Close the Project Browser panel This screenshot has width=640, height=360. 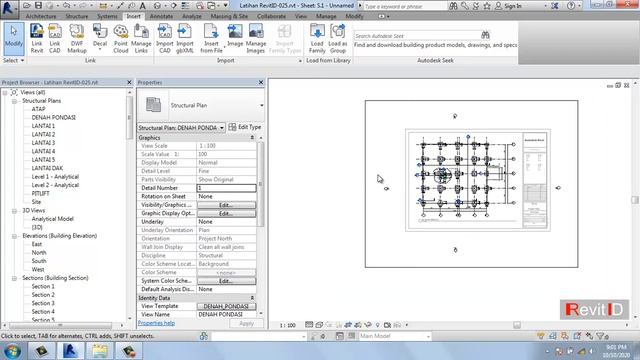[x=129, y=82]
